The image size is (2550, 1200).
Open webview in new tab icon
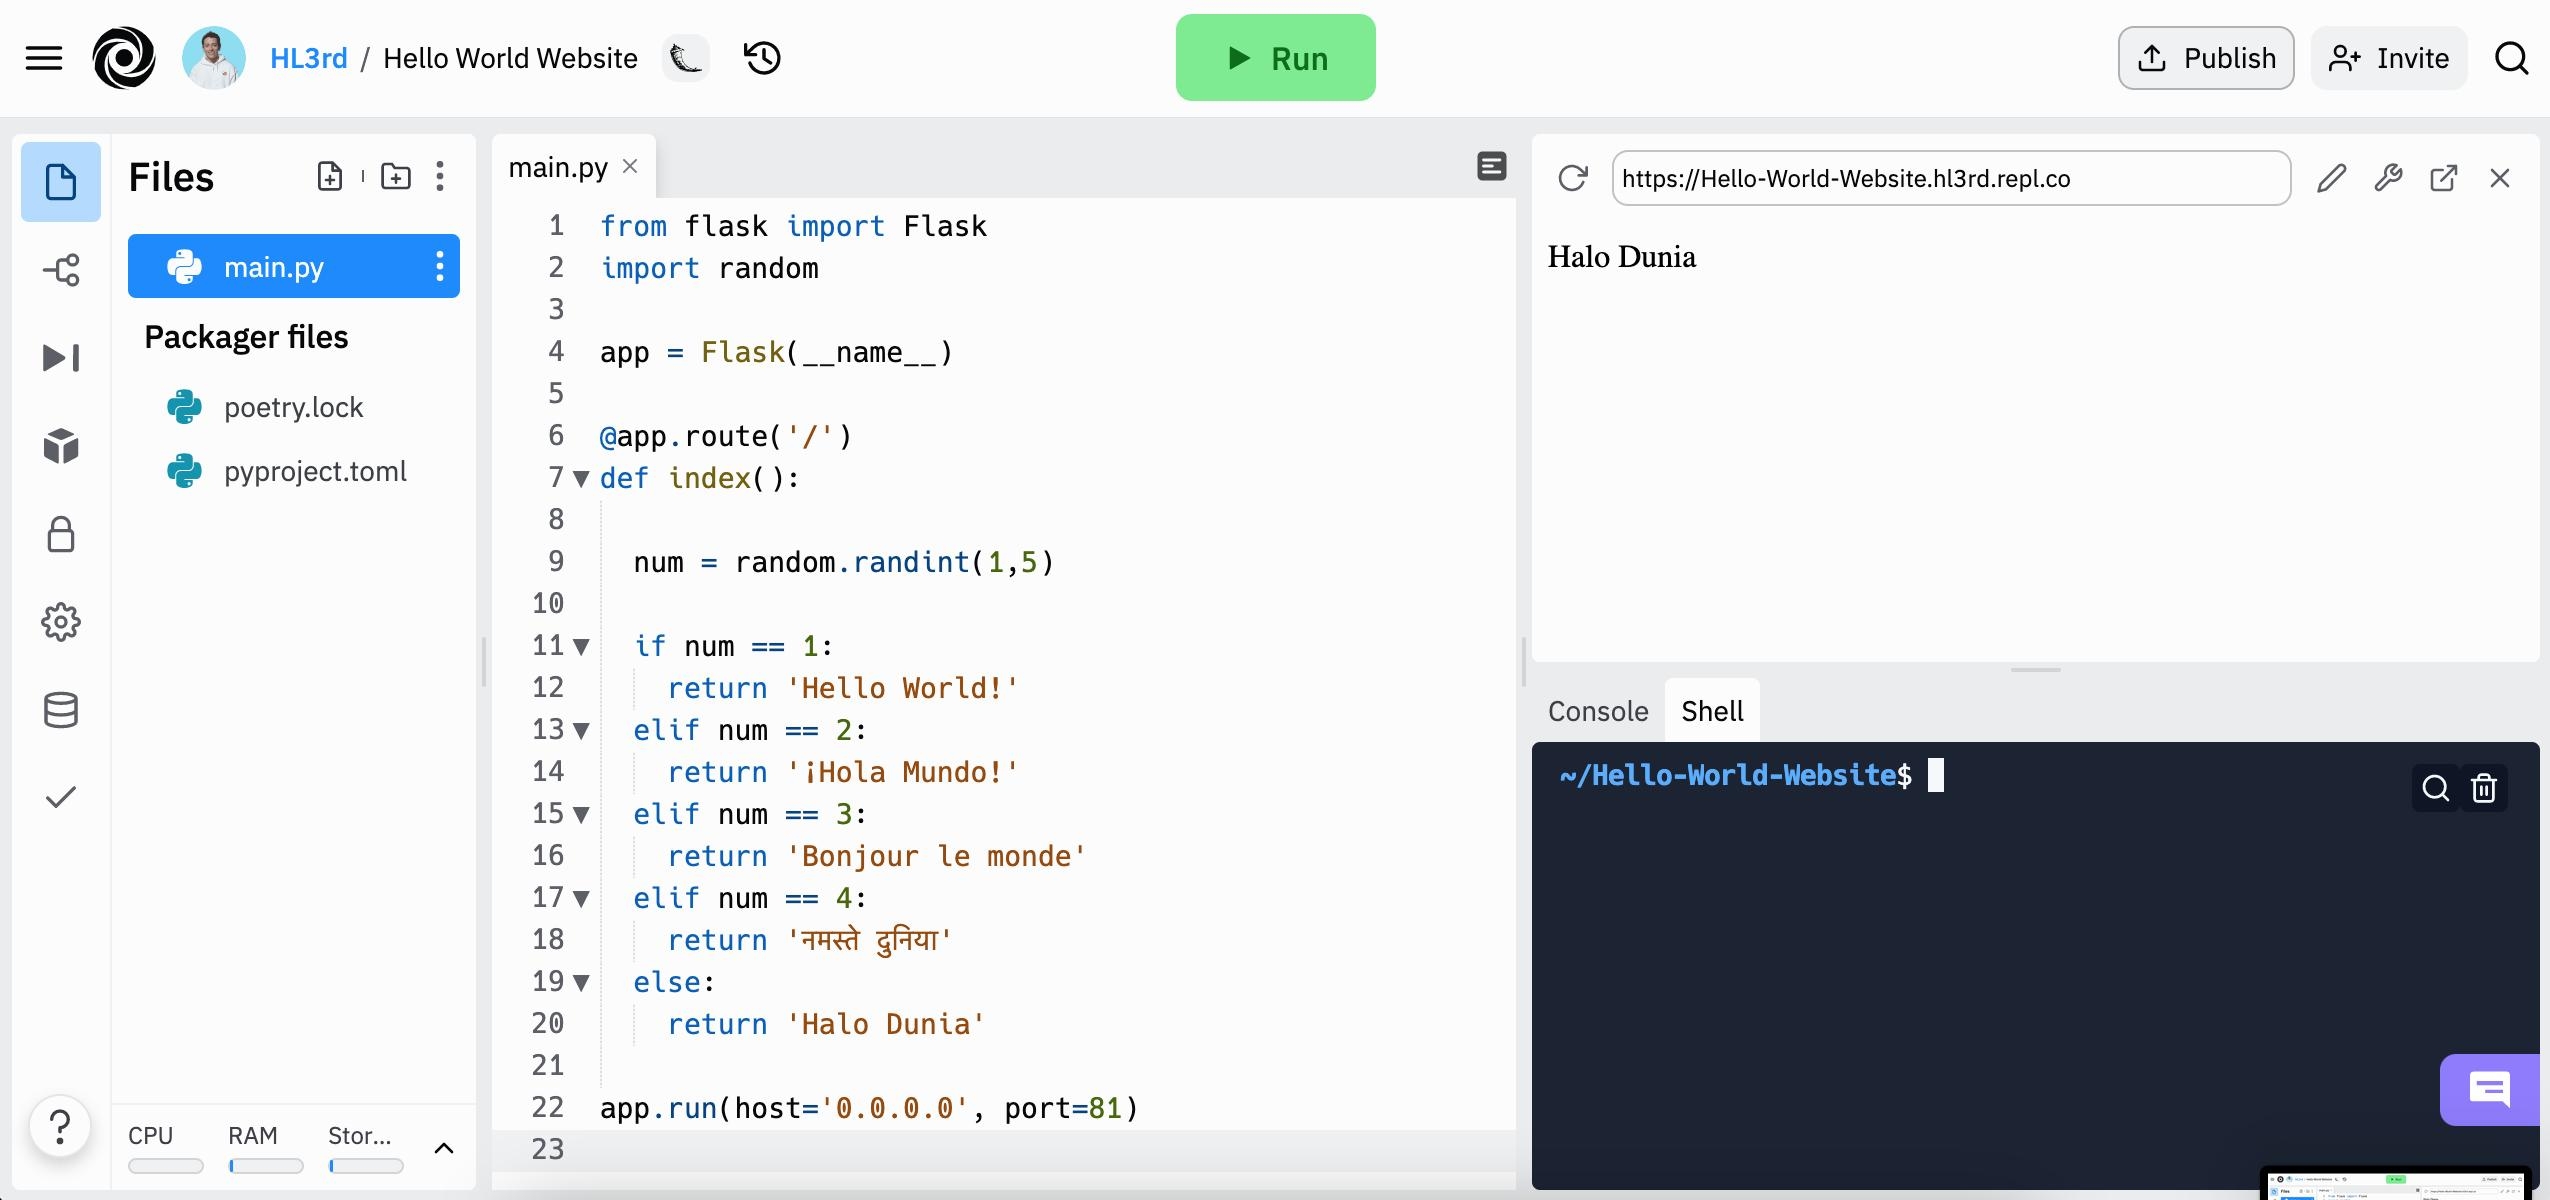click(x=2443, y=178)
